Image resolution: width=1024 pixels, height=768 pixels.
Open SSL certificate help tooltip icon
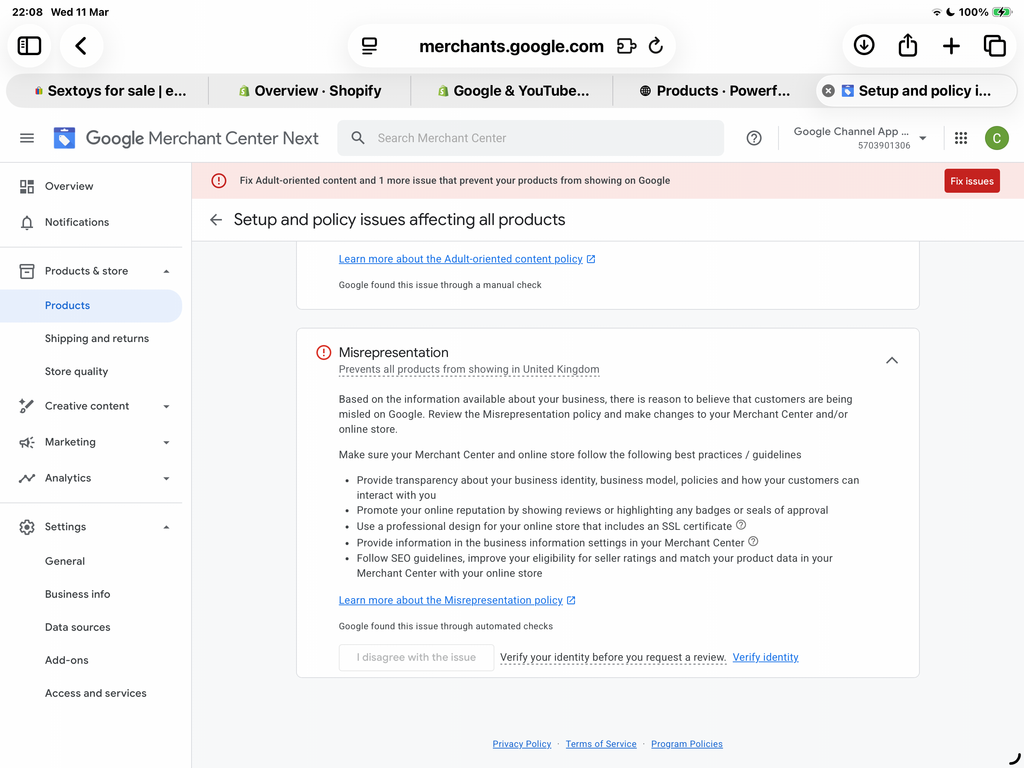point(741,525)
